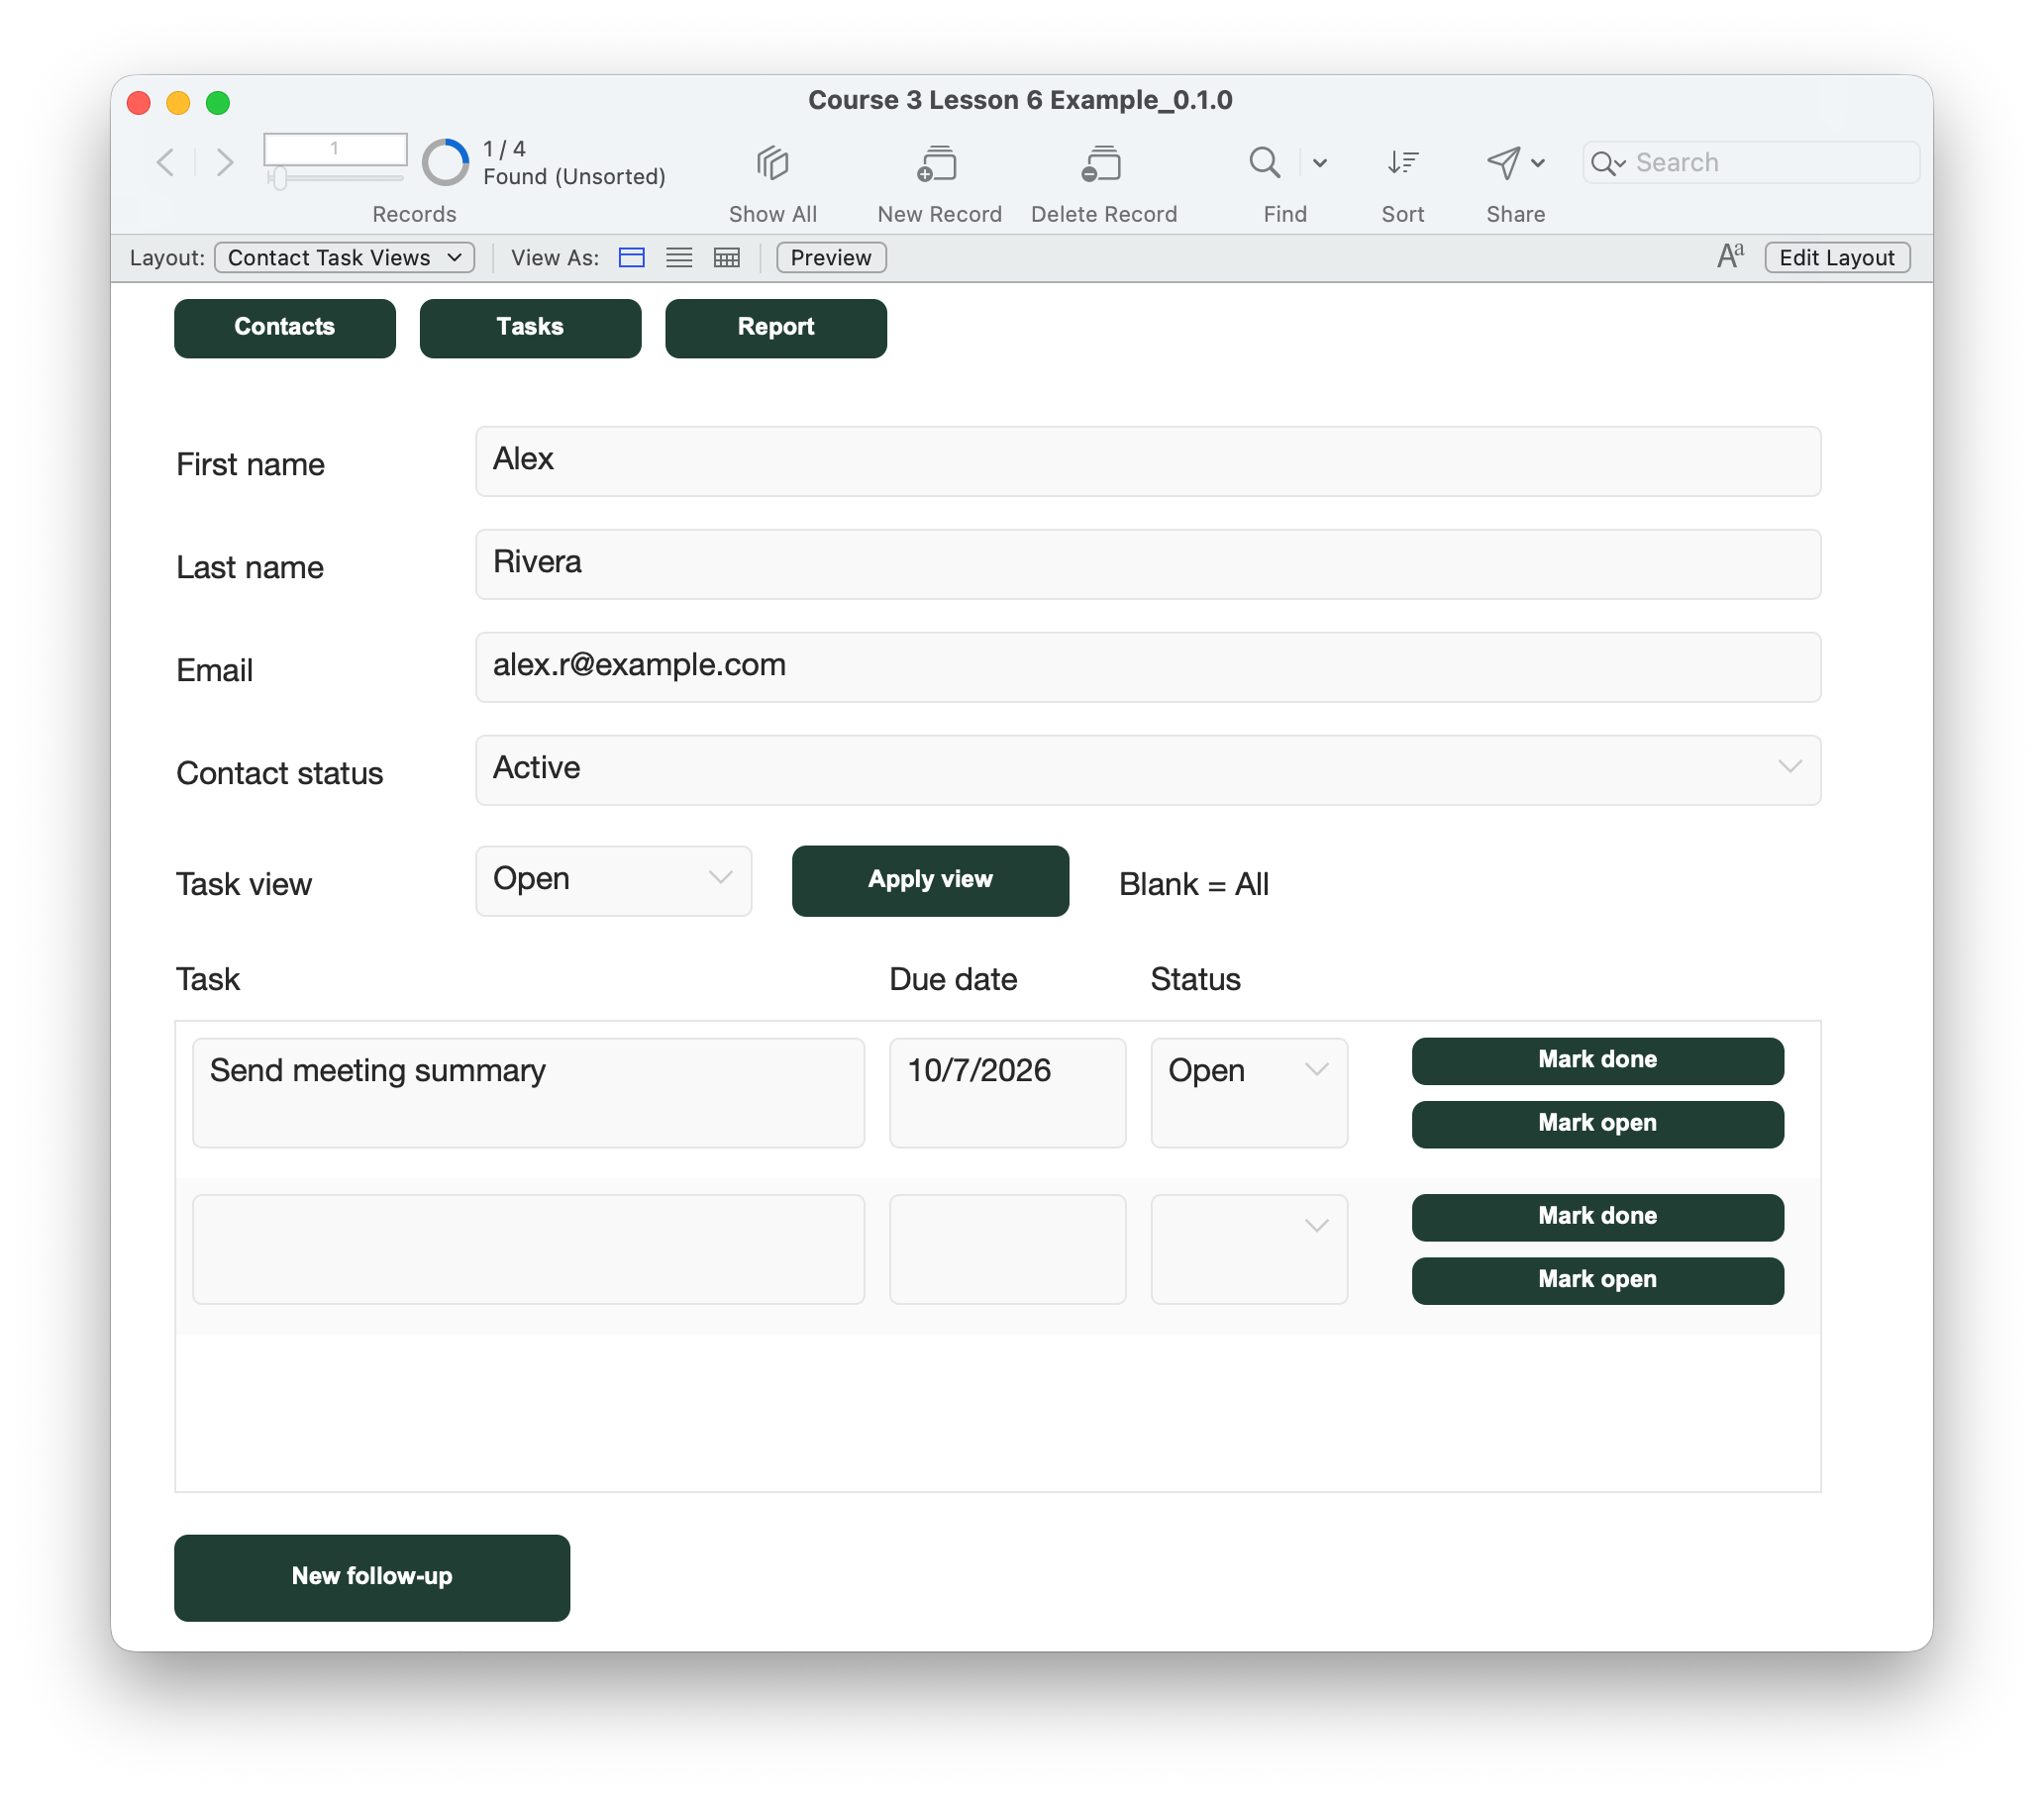
Task: Click the New follow-up button
Action: (x=372, y=1577)
